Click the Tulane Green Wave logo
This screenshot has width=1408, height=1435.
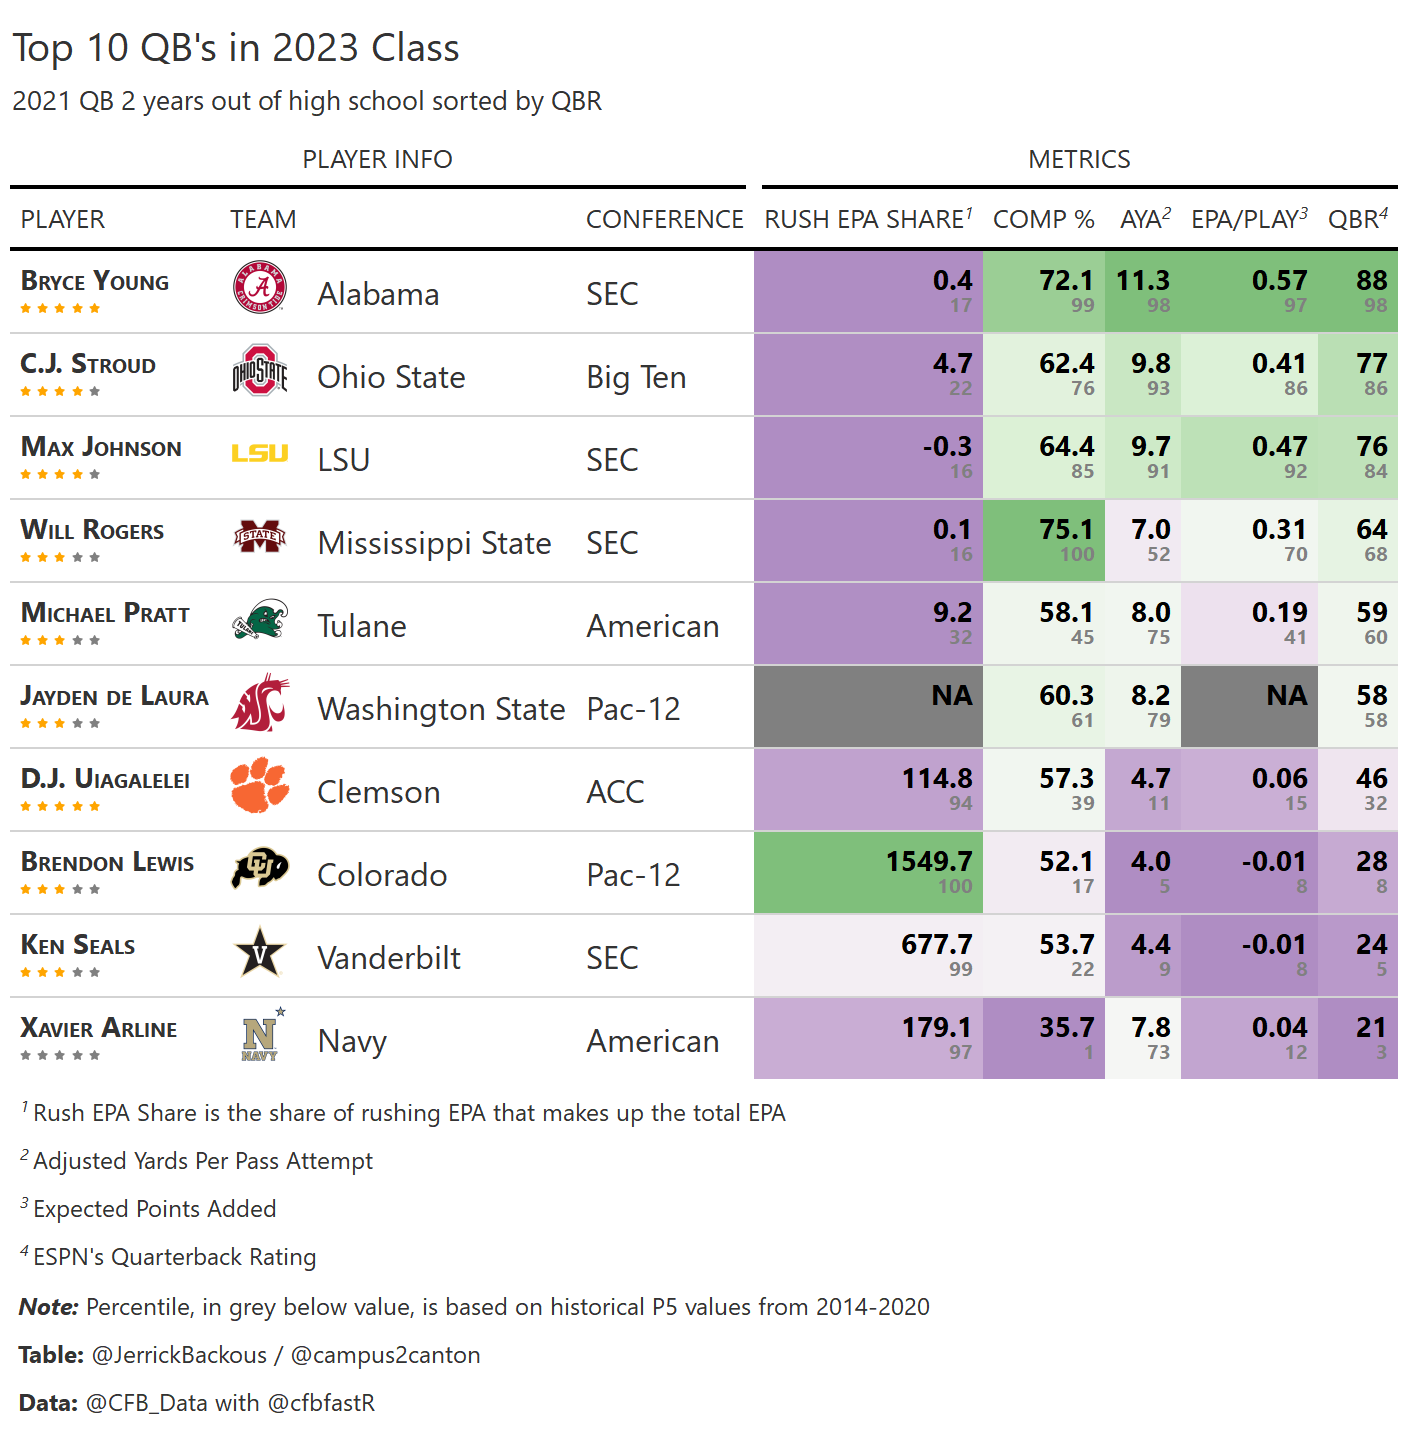[x=260, y=620]
